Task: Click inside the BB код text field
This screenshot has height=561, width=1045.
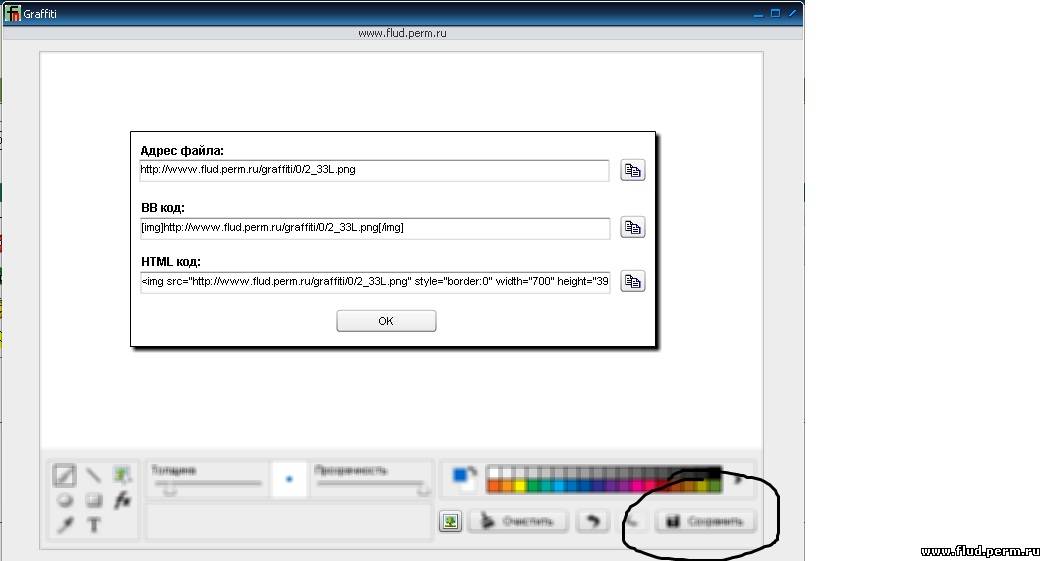Action: [374, 228]
